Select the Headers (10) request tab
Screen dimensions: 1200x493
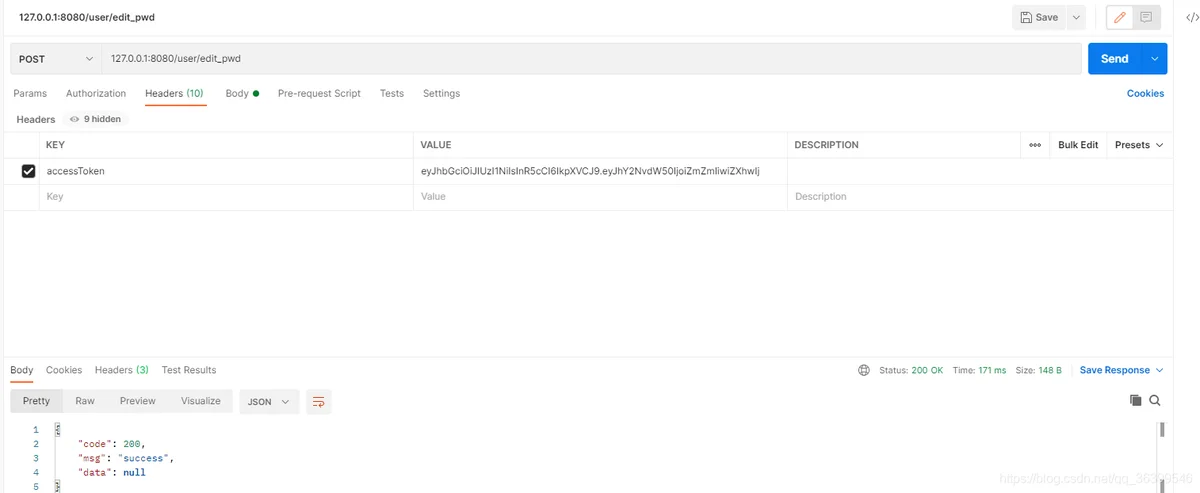pyautogui.click(x=174, y=93)
